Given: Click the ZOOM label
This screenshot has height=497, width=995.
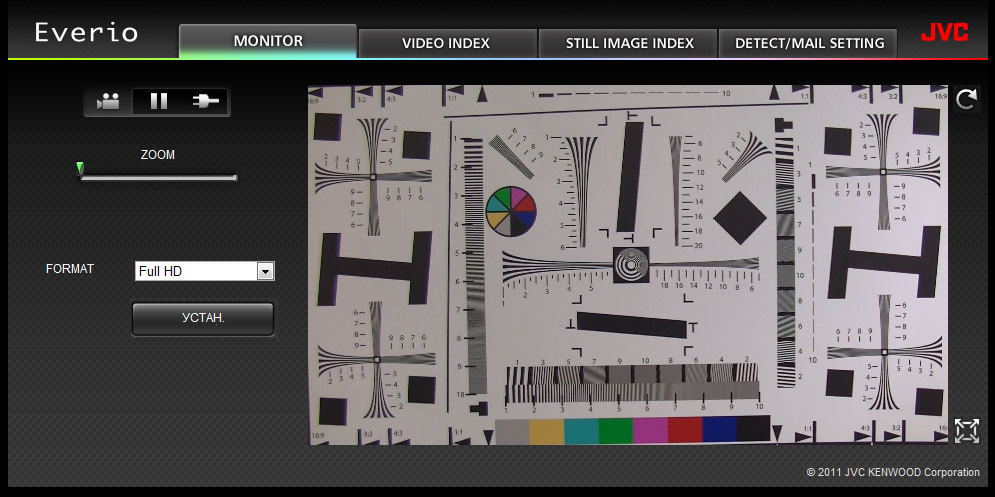Looking at the screenshot, I should pyautogui.click(x=157, y=155).
